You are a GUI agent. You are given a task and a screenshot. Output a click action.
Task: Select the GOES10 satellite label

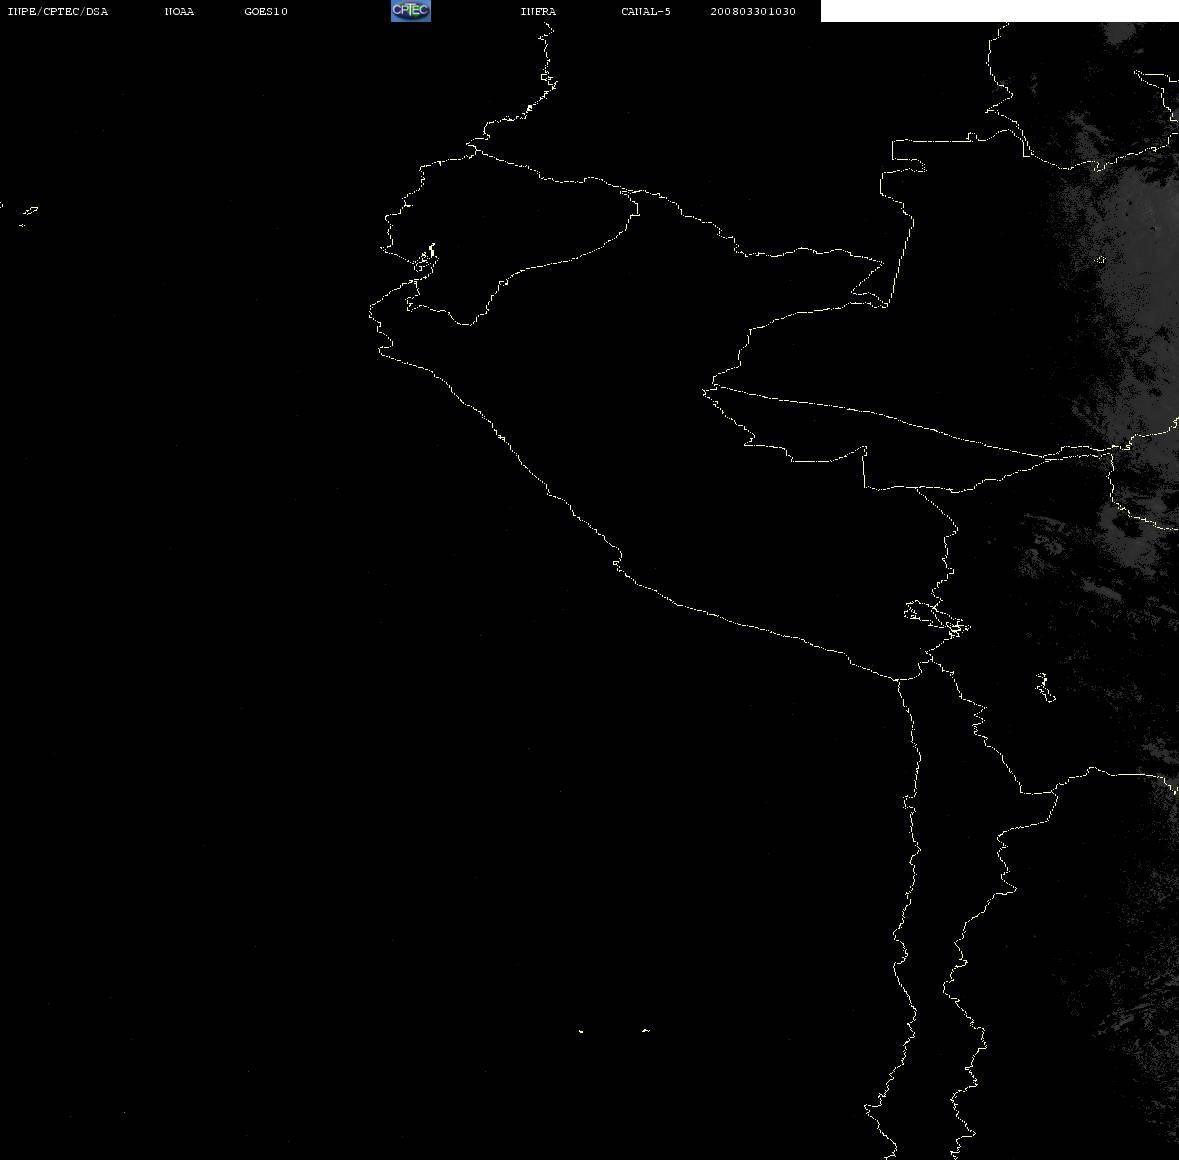pyautogui.click(x=266, y=11)
